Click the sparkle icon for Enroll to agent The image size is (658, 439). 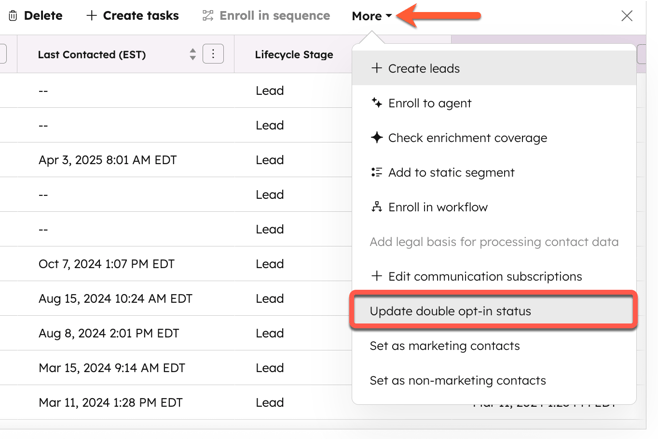click(377, 103)
